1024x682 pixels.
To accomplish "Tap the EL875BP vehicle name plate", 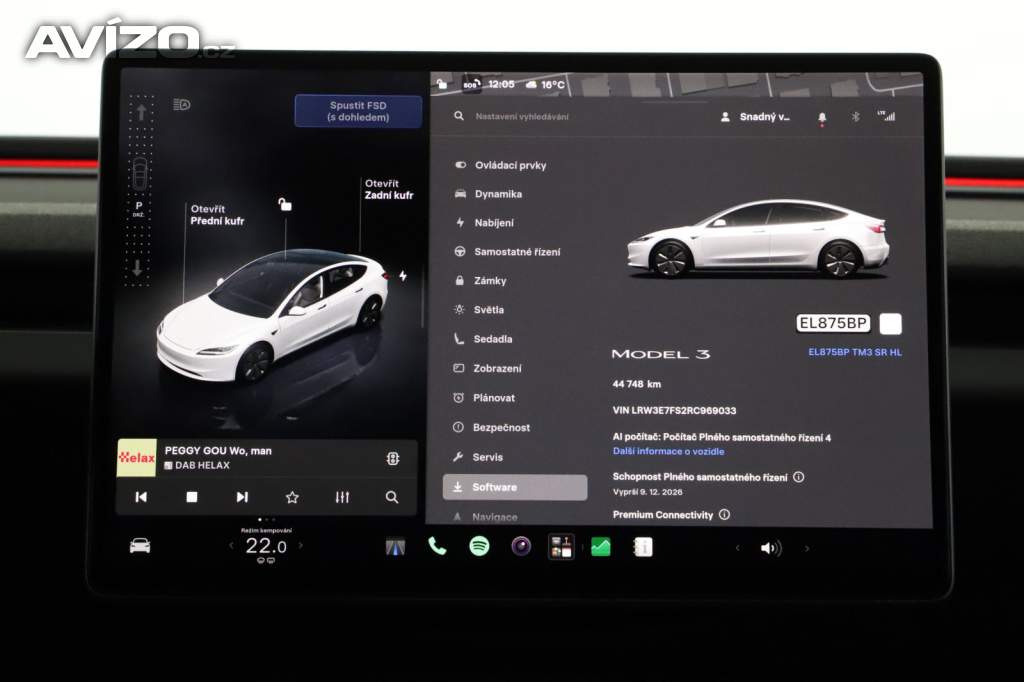I will point(833,323).
